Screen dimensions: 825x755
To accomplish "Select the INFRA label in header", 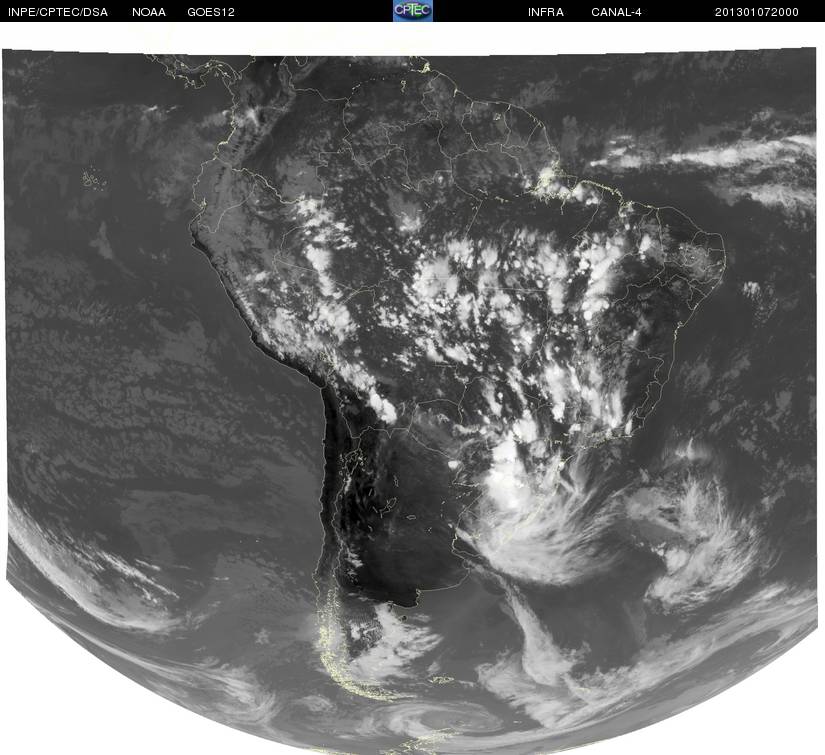I will click(546, 12).
